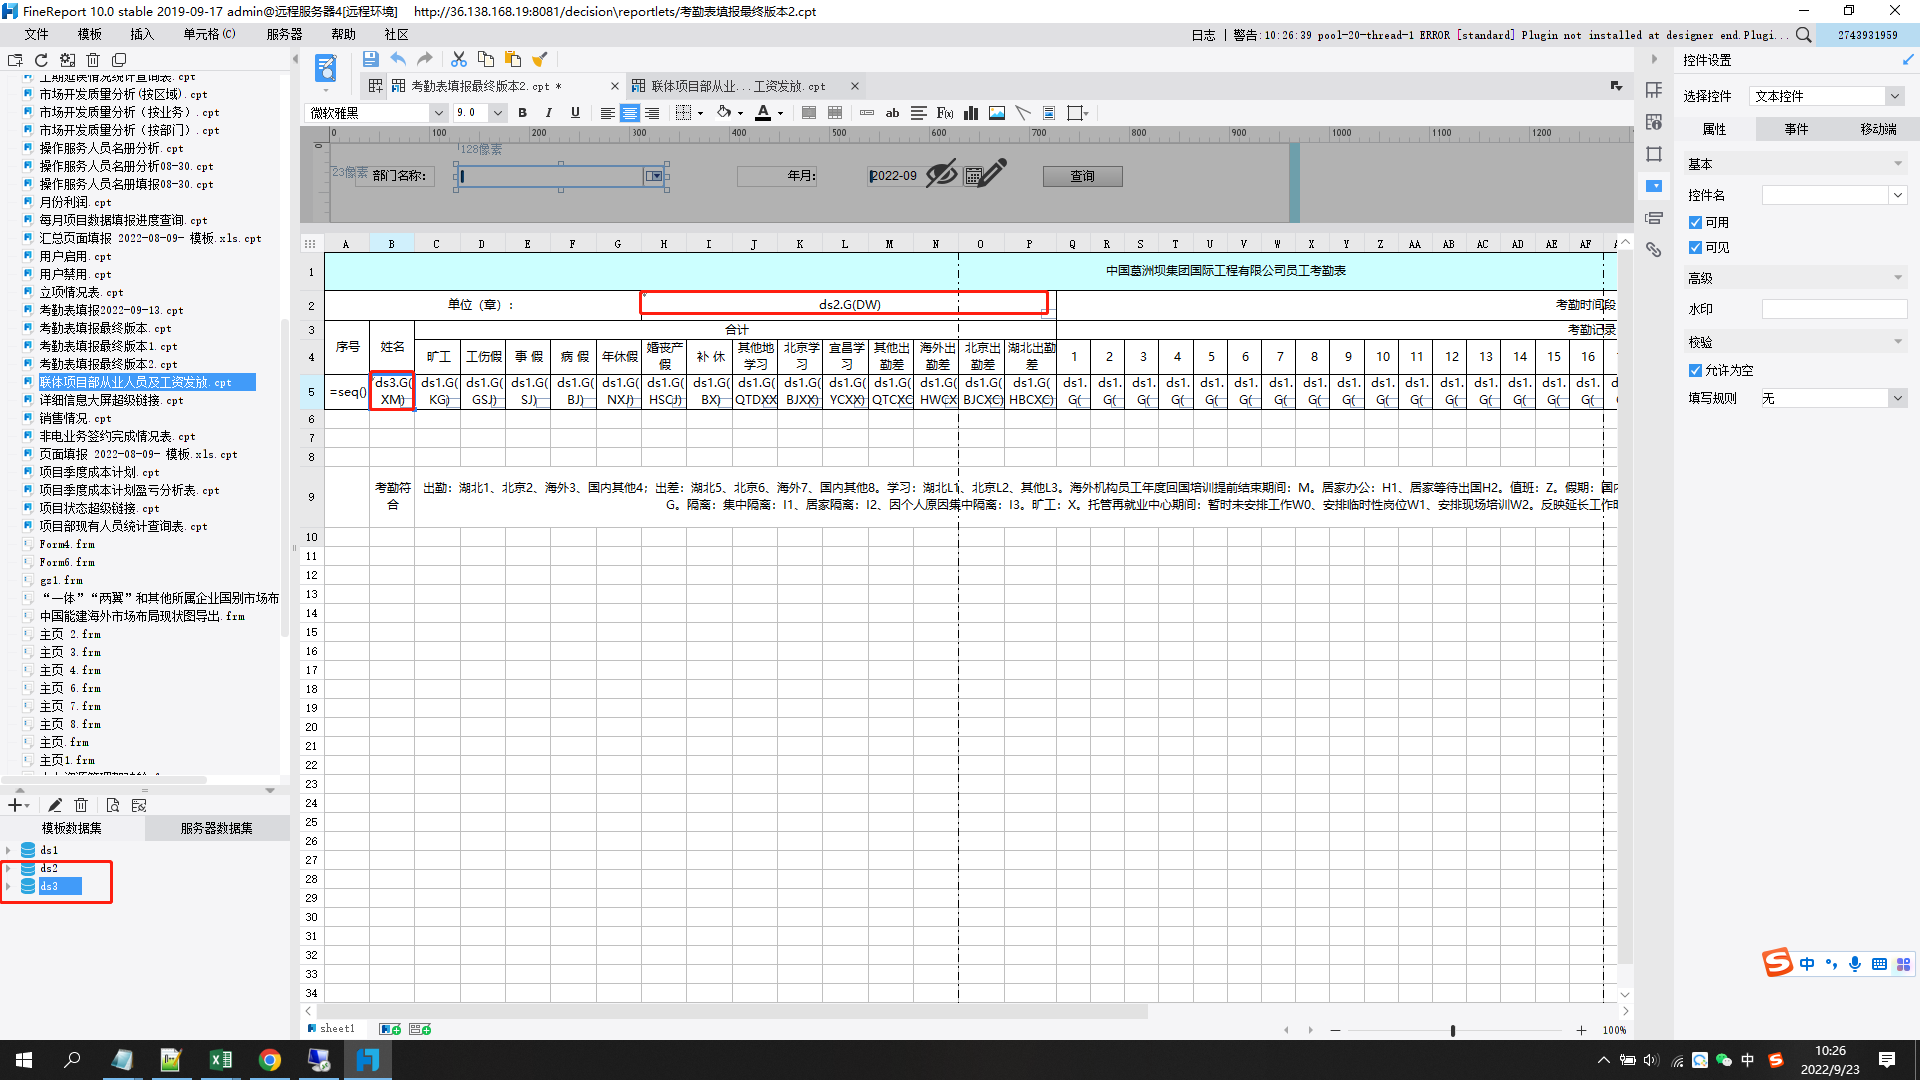Click the format painter brush icon
Image resolution: width=1920 pixels, height=1080 pixels.
point(540,59)
